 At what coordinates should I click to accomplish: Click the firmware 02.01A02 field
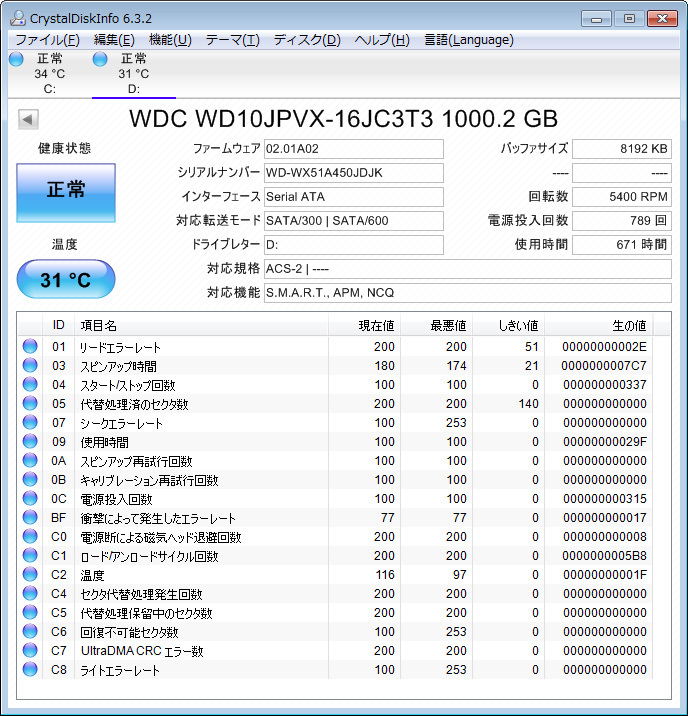coord(353,149)
